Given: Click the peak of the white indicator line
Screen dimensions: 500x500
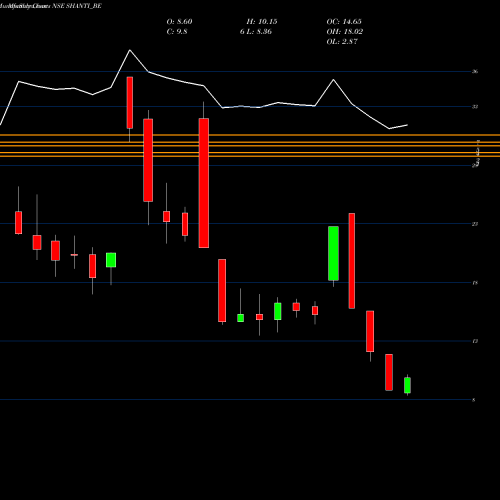Looking at the screenshot, I should [x=130, y=50].
